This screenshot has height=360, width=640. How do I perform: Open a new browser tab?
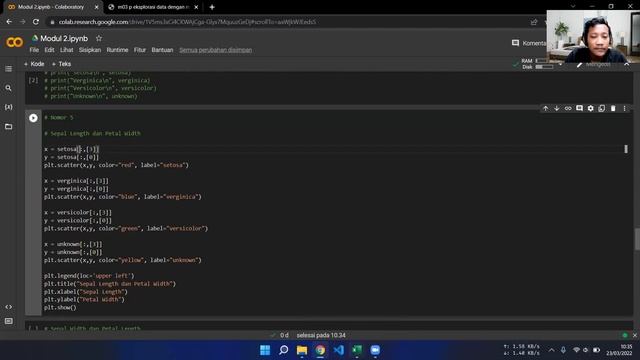coord(212,7)
